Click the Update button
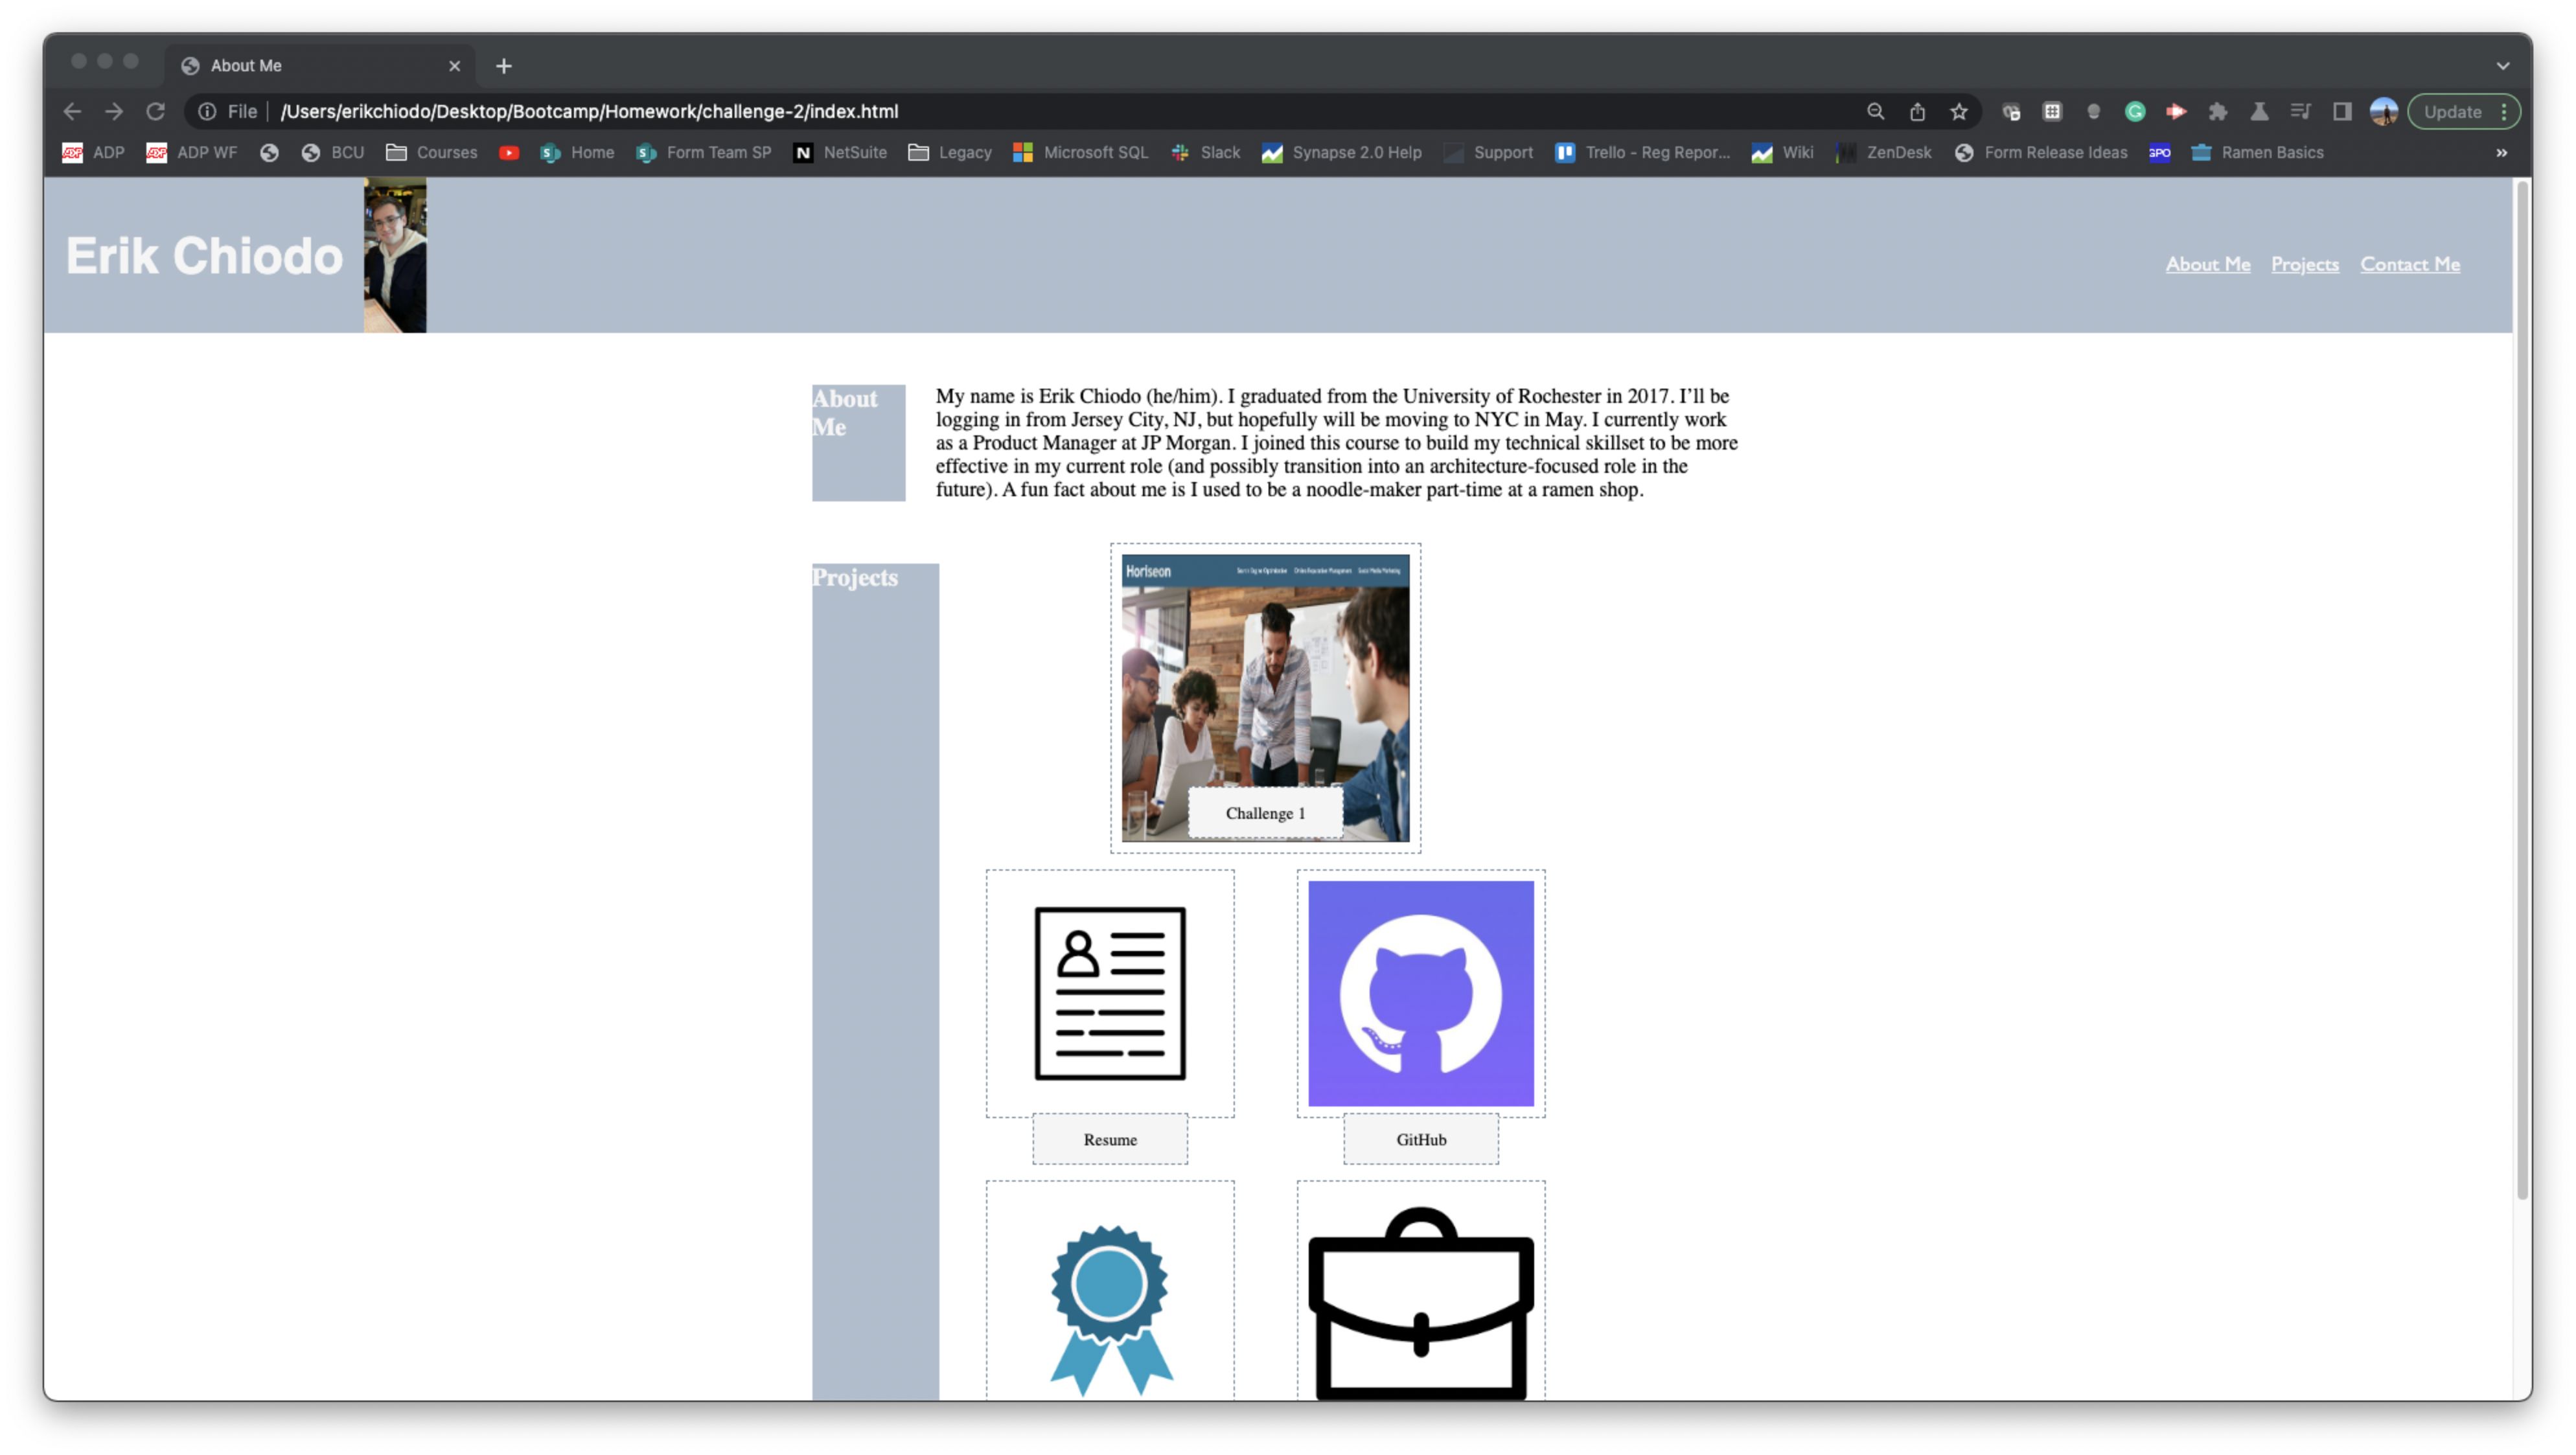The width and height of the screenshot is (2576, 1455). [2452, 111]
